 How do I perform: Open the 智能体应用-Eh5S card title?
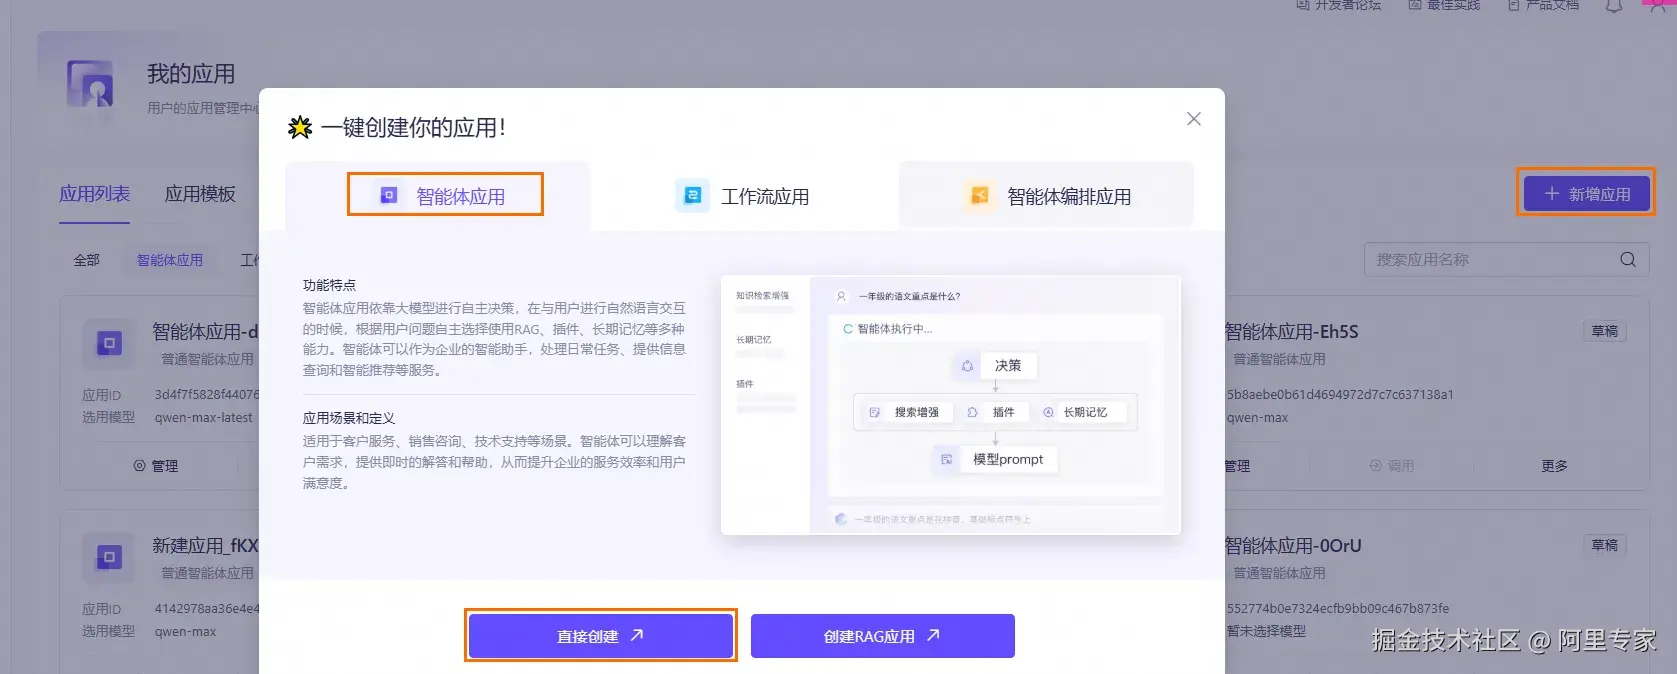(1291, 332)
